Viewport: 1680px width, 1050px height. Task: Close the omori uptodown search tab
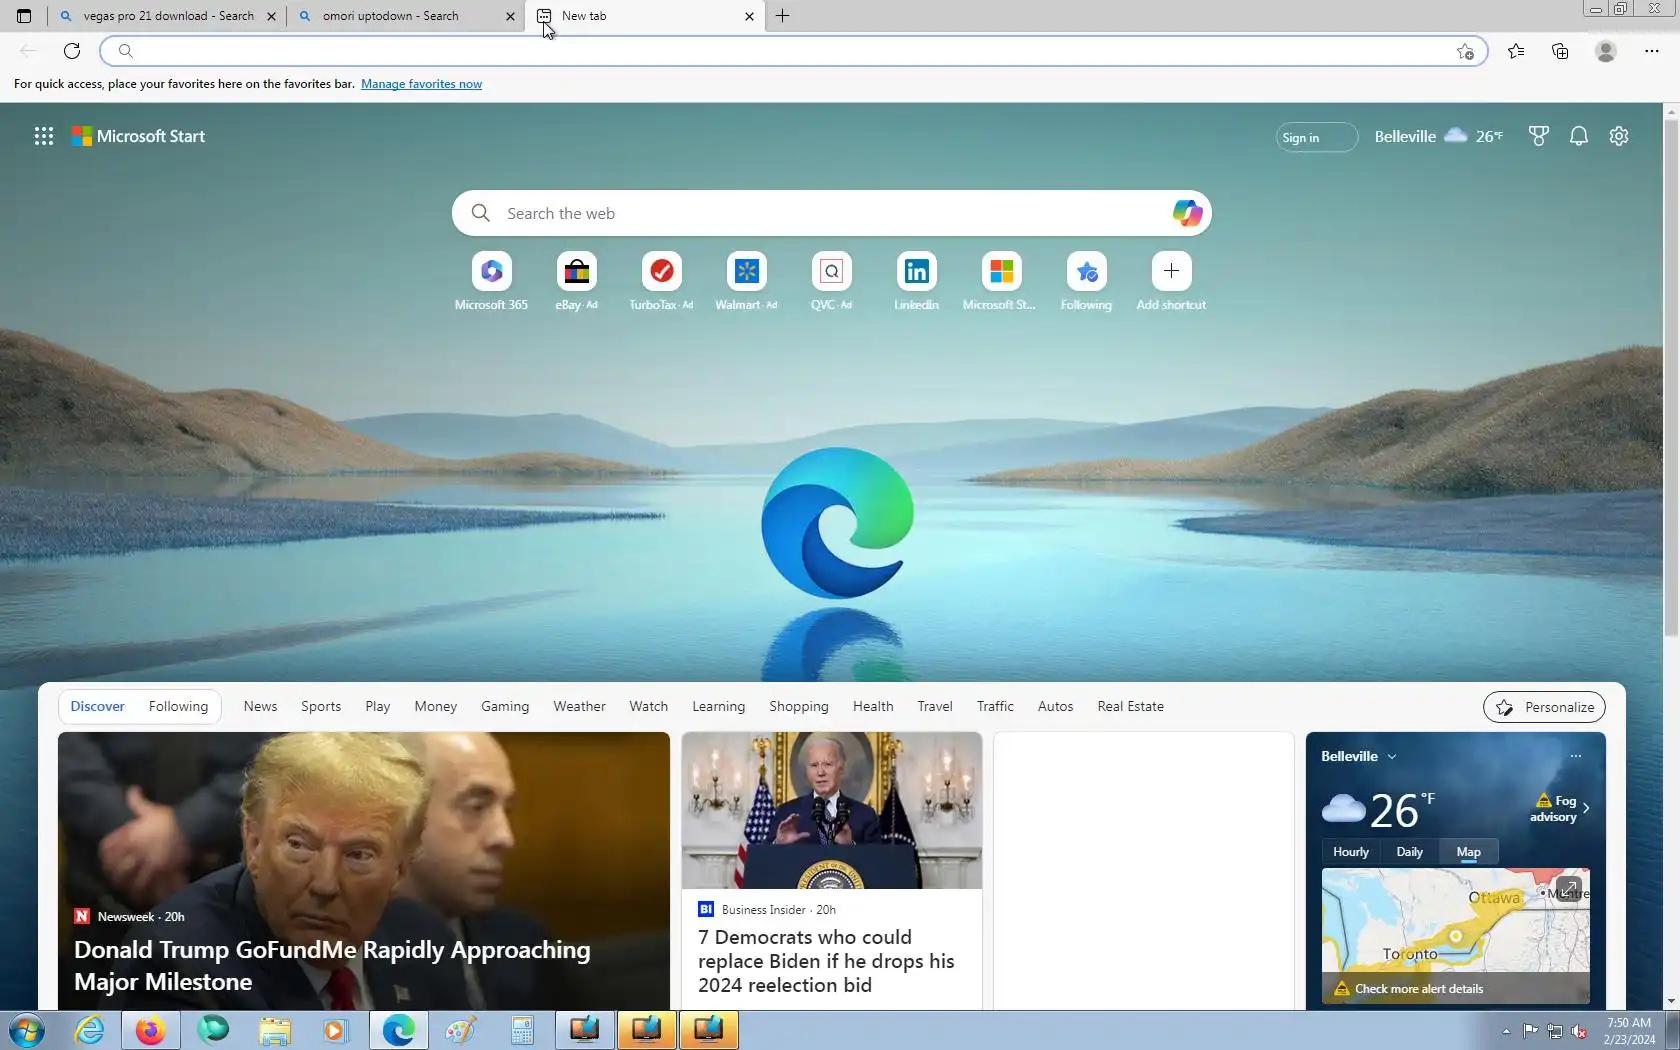point(510,16)
